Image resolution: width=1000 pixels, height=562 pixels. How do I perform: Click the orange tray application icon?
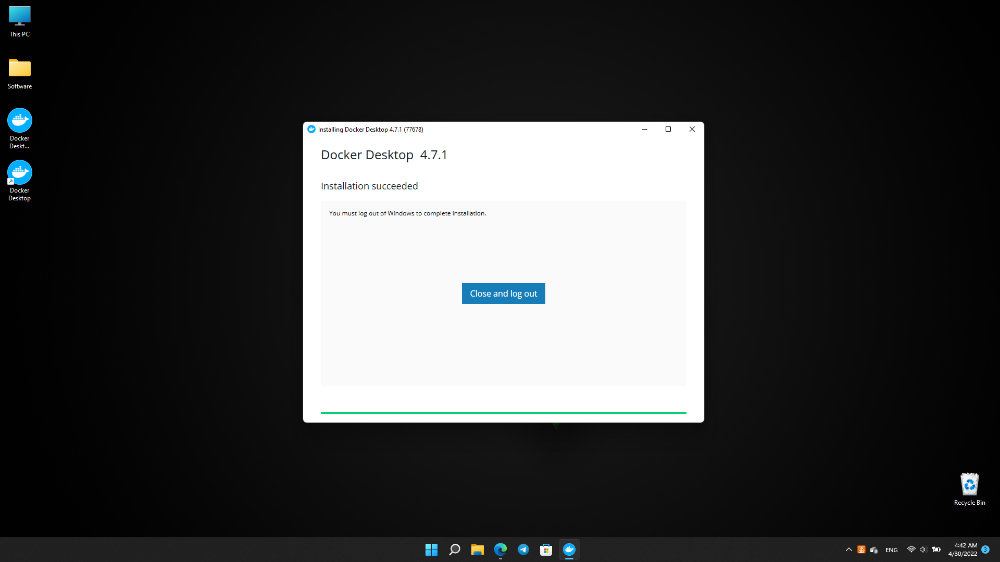862,549
